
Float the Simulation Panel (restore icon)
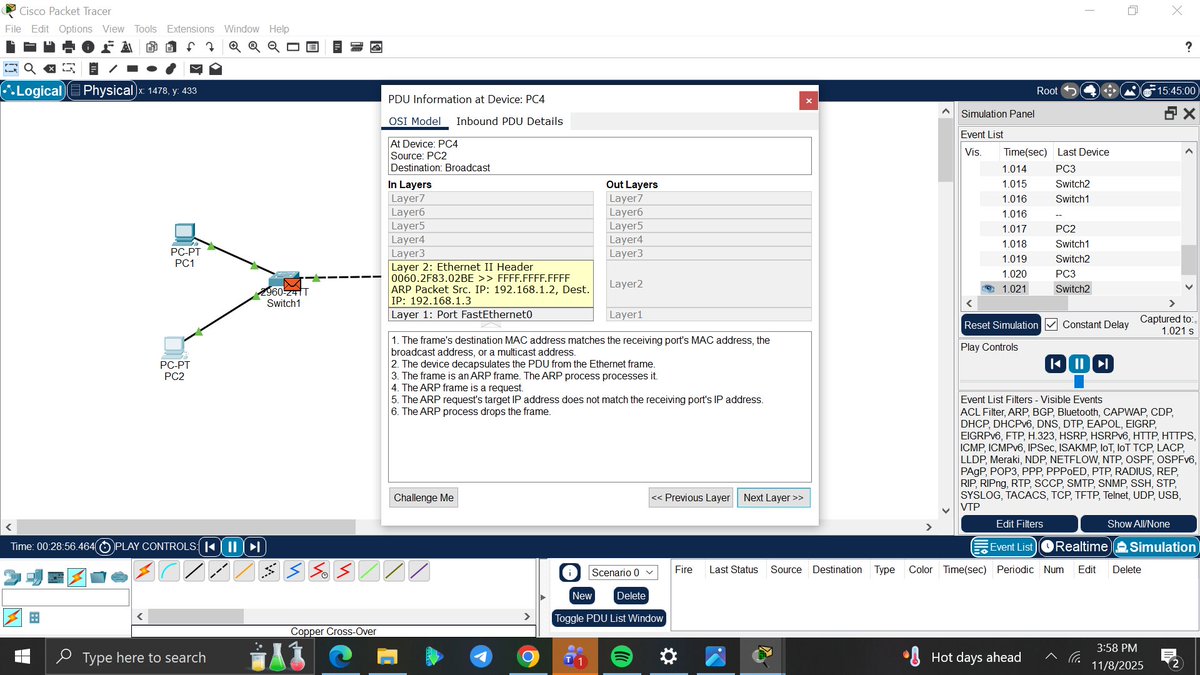click(1171, 113)
